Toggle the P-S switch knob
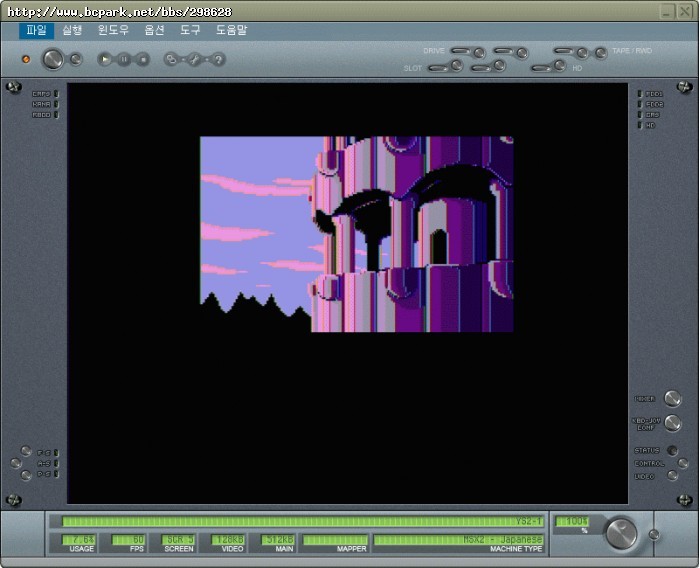700x568 pixels. [26, 475]
